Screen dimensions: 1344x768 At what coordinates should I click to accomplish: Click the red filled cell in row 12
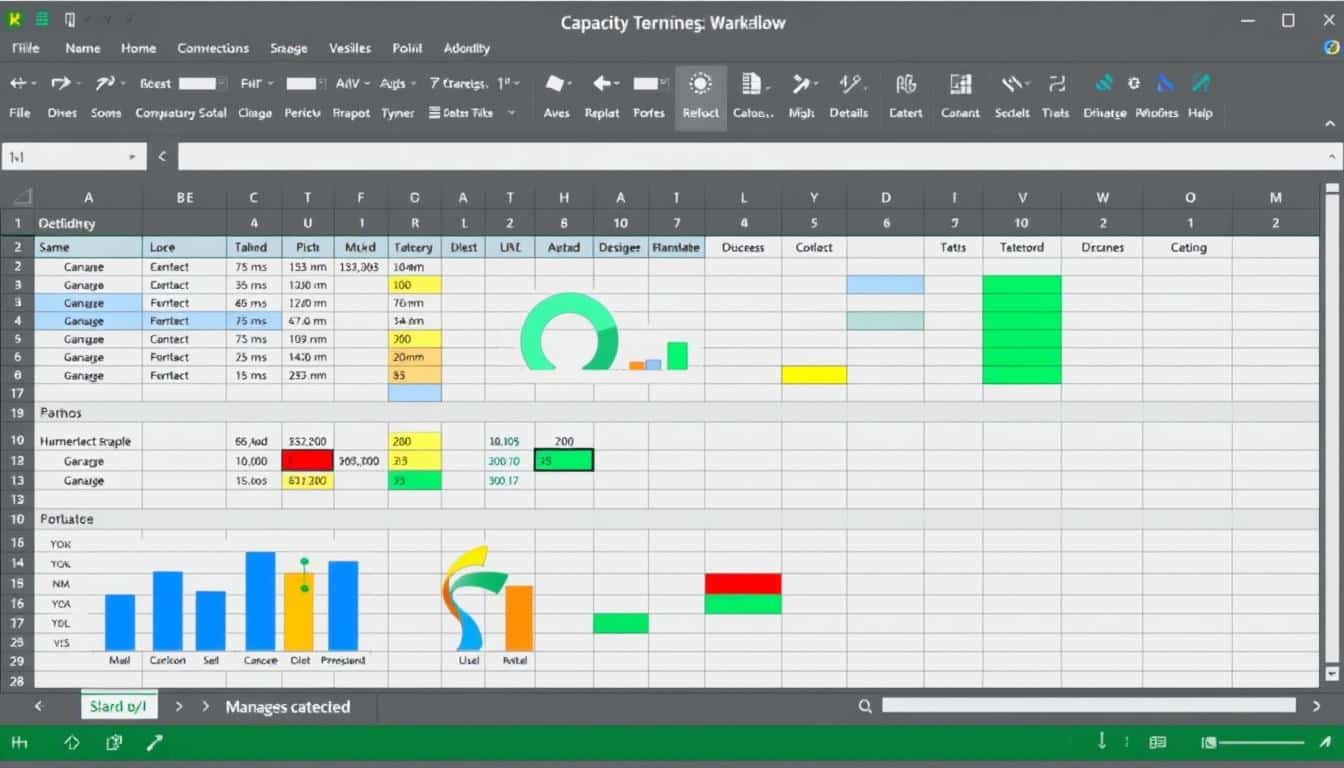pos(307,460)
